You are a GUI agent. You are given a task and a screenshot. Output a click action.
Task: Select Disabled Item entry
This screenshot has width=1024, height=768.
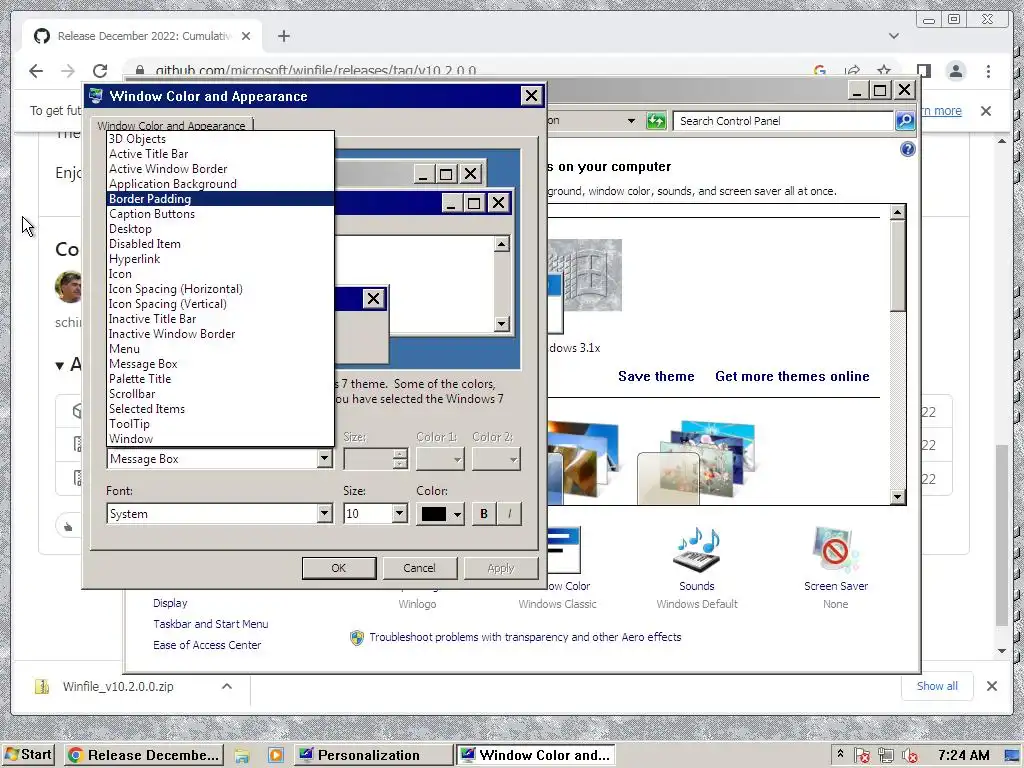(220, 244)
